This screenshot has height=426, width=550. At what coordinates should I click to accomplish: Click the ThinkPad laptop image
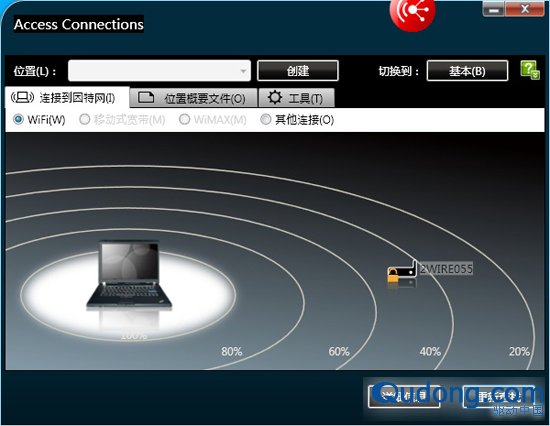tap(129, 275)
